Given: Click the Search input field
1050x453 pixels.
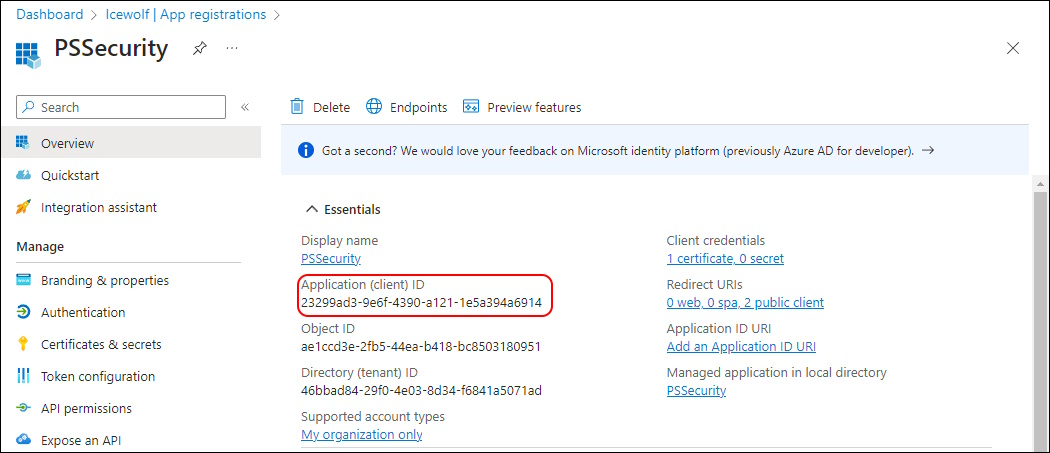Looking at the screenshot, I should click(x=121, y=107).
